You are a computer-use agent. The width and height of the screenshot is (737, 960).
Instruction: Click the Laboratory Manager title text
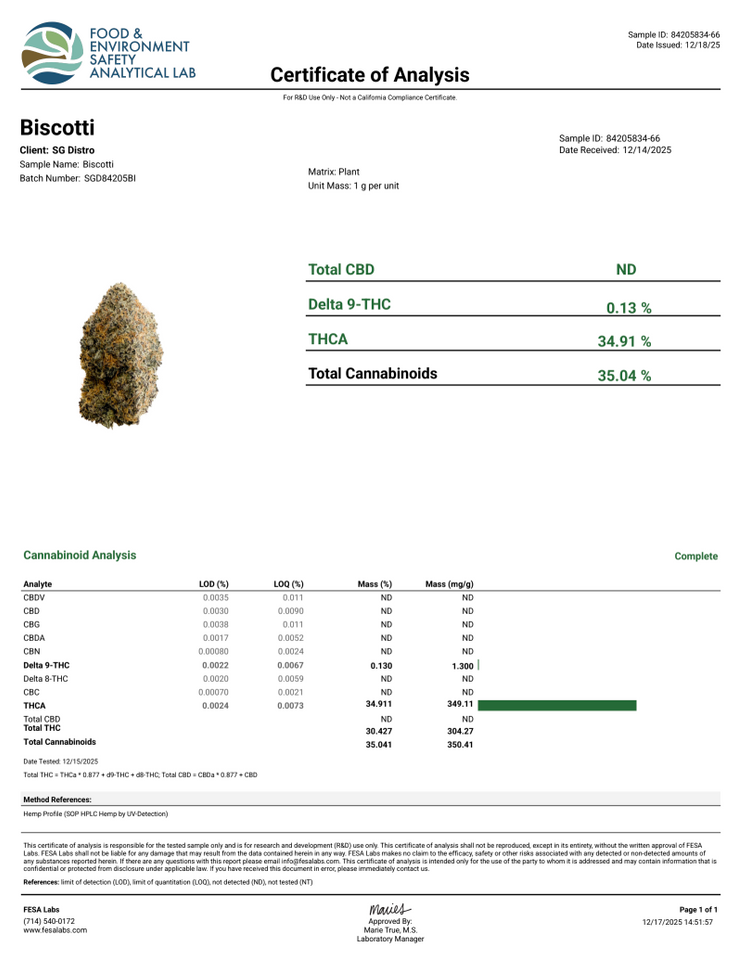(x=390, y=939)
